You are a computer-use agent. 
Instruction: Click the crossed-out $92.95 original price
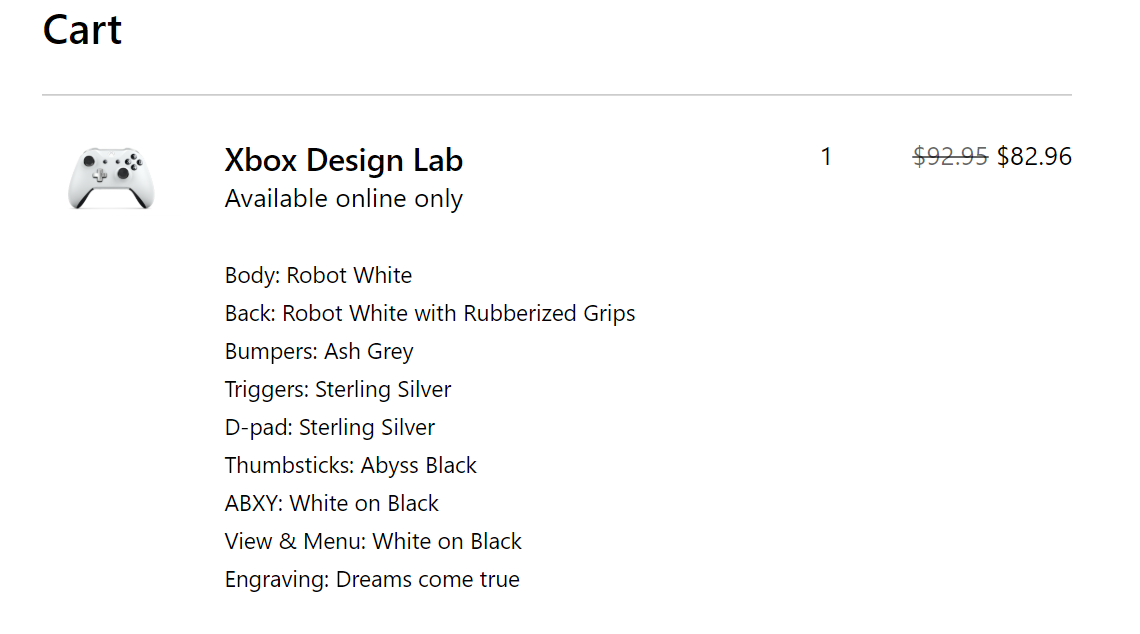tap(950, 156)
